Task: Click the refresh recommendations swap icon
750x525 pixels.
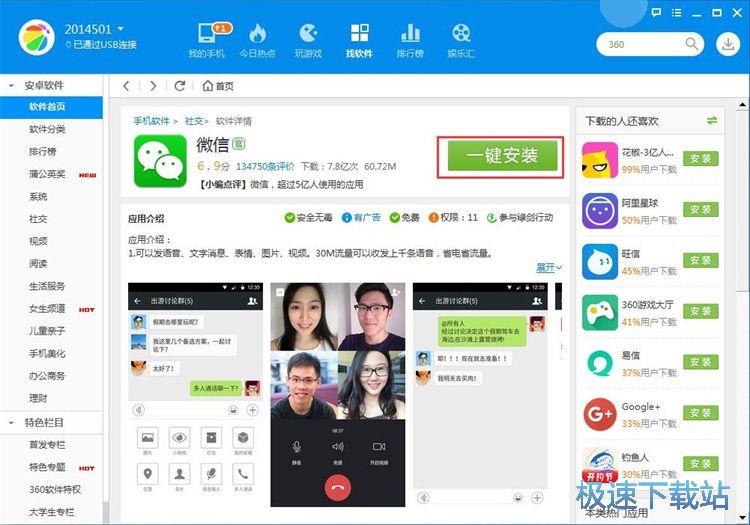Action: pyautogui.click(x=712, y=120)
